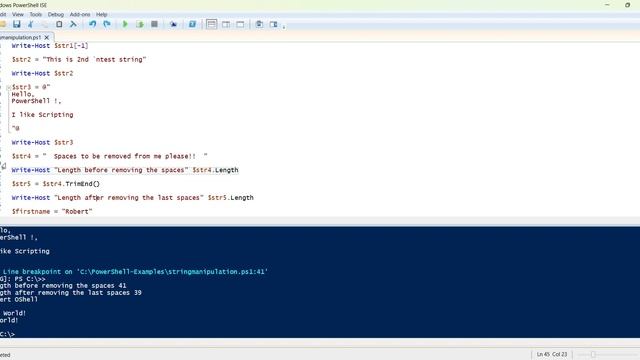Show Command Window icon
The width and height of the screenshot is (640, 360).
(x=259, y=24)
